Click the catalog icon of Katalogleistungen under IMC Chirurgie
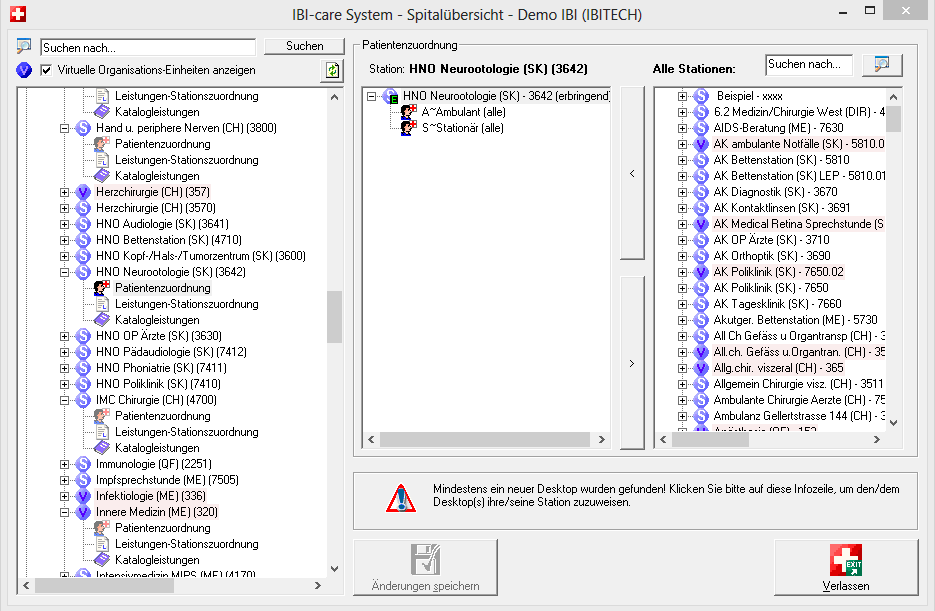The height and width of the screenshot is (611, 935). (102, 448)
